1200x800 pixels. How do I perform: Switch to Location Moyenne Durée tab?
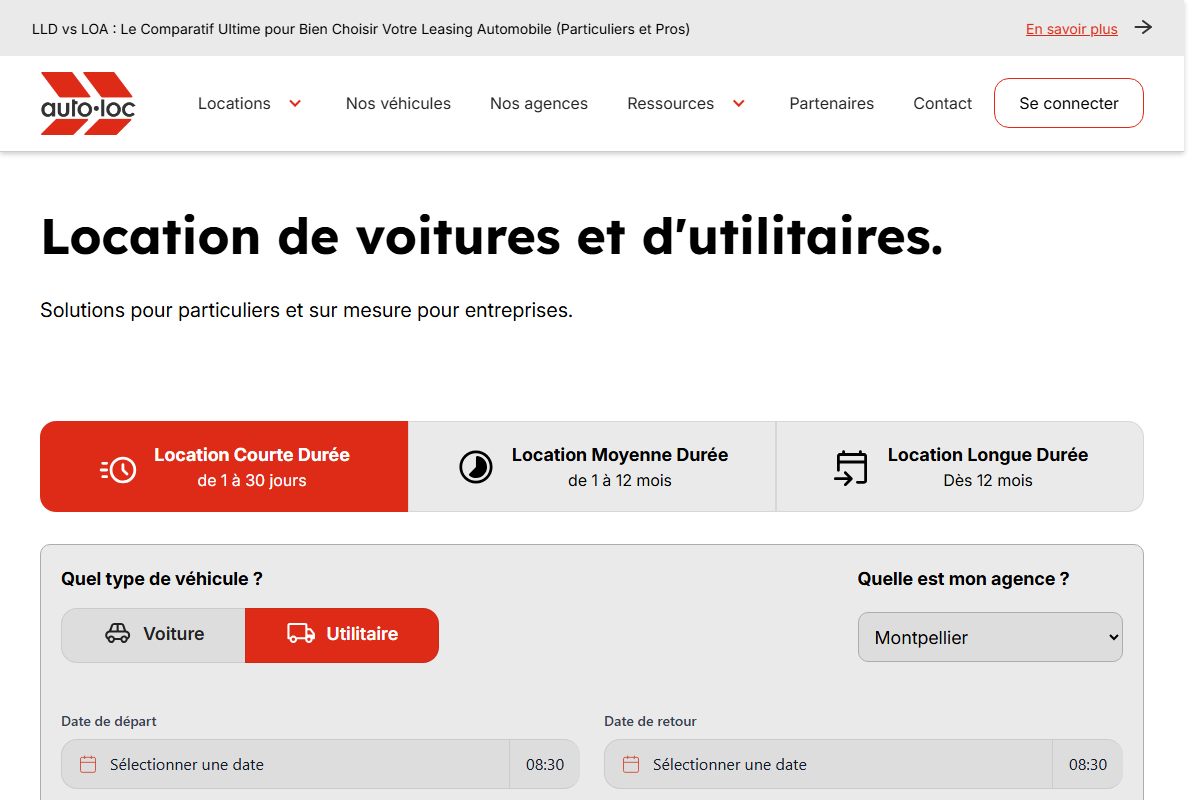pyautogui.click(x=592, y=466)
